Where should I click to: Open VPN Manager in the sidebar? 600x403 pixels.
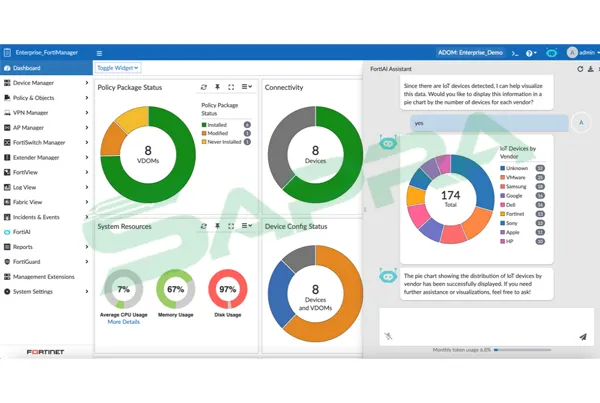coord(46,113)
